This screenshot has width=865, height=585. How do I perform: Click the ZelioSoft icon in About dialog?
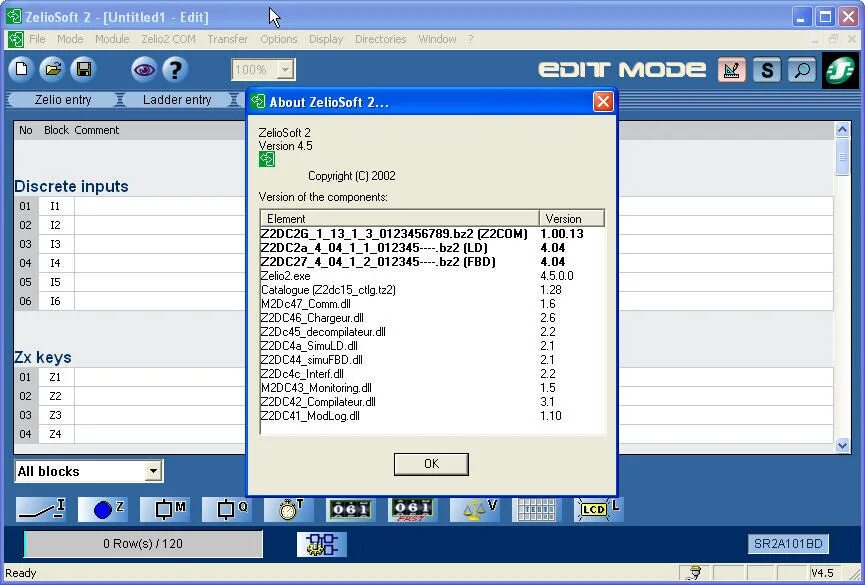click(x=266, y=159)
